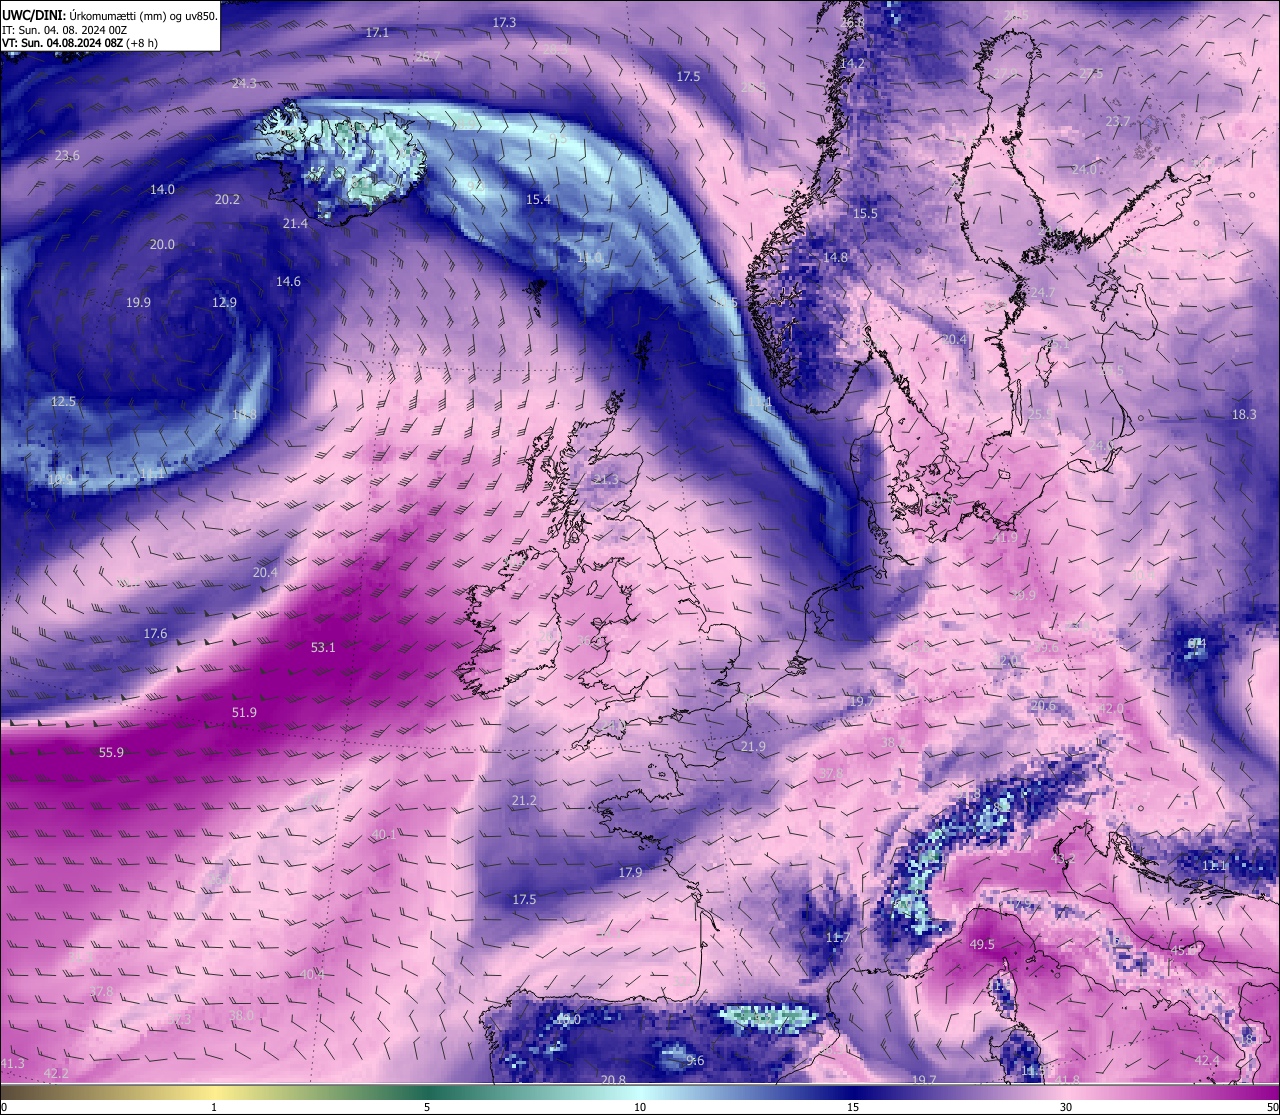Image resolution: width=1280 pixels, height=1115 pixels.
Task: Click the 21.4 value south of Iceland
Action: (x=295, y=223)
